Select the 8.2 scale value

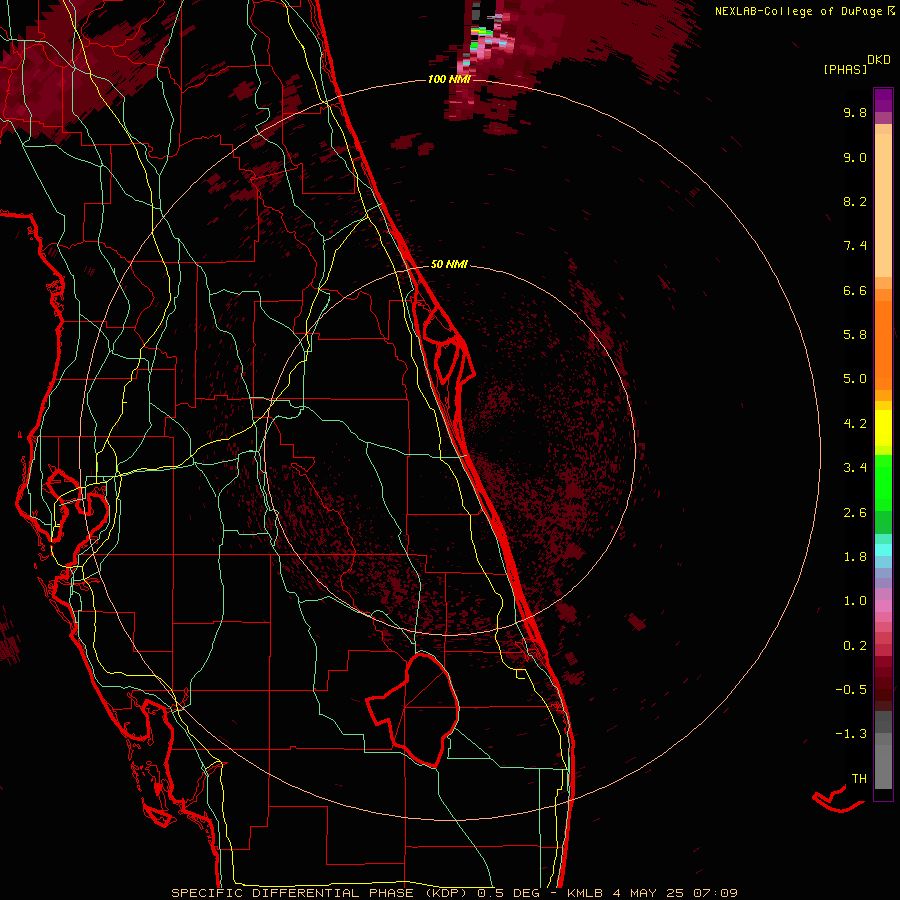[855, 201]
